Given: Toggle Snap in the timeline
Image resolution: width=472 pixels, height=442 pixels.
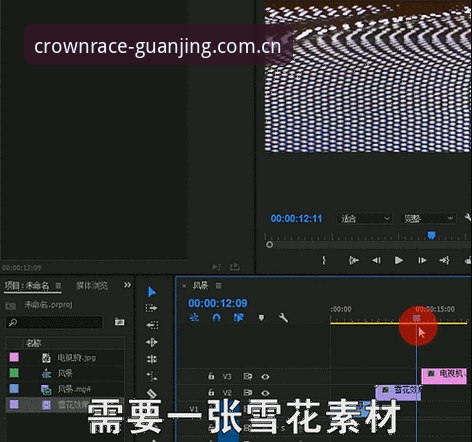Looking at the screenshot, I should [217, 318].
